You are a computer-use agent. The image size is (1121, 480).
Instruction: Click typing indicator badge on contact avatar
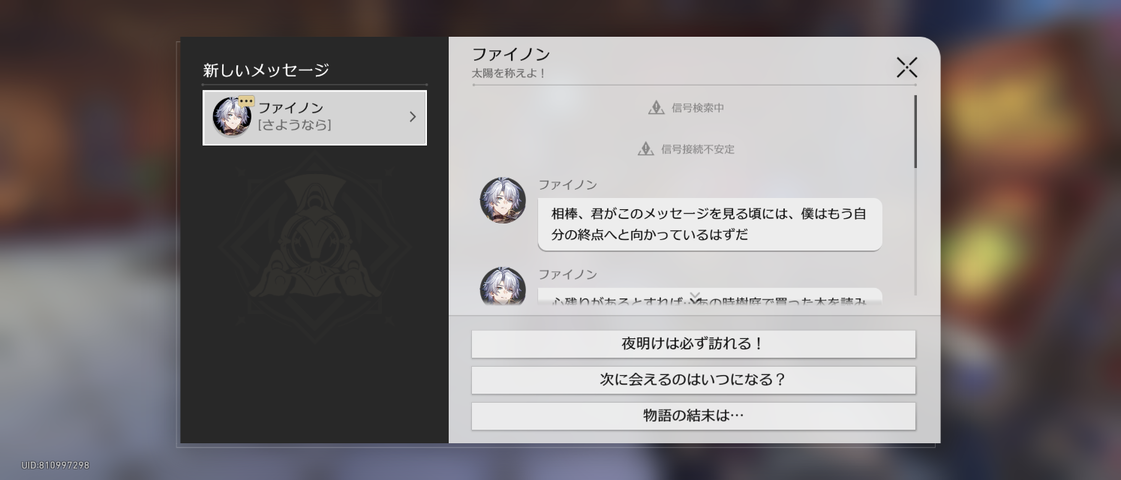[x=247, y=102]
